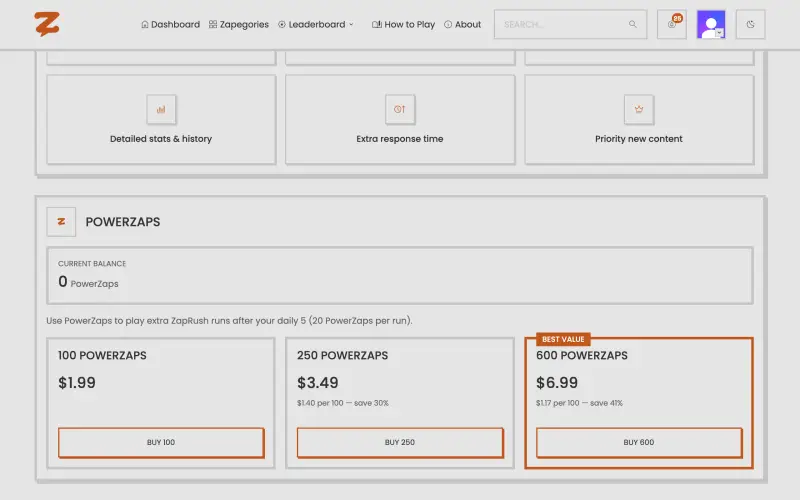Screen dimensions: 800x500
Task: Click the 100 POWERZAPS package title
Action: tap(102, 356)
